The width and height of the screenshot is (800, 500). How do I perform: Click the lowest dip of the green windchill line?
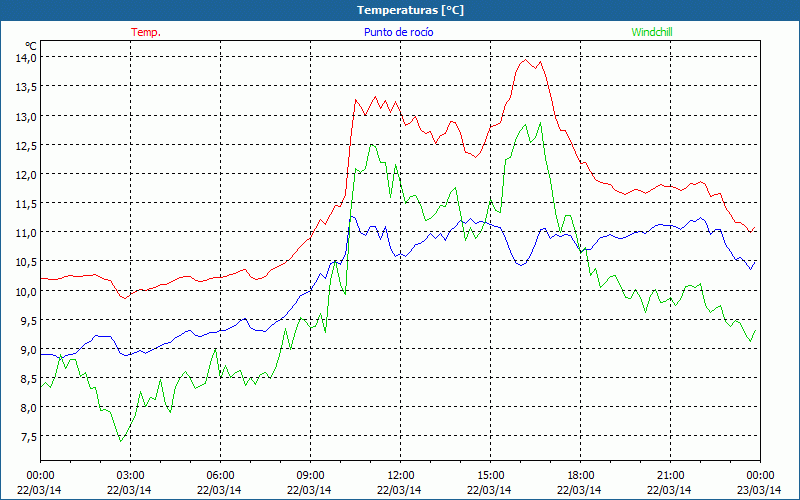[x=121, y=441]
